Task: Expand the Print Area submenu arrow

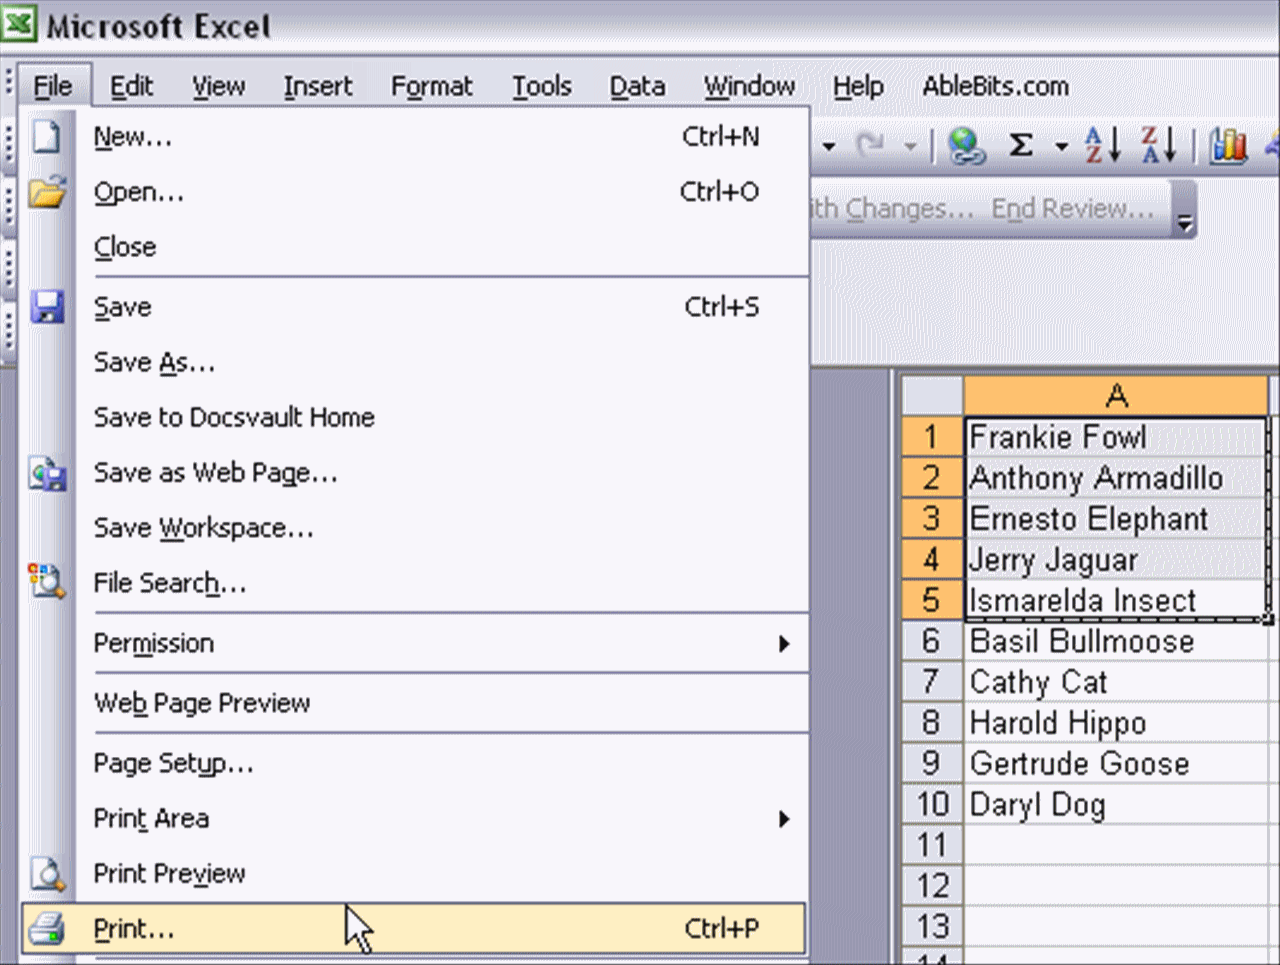Action: pos(785,819)
